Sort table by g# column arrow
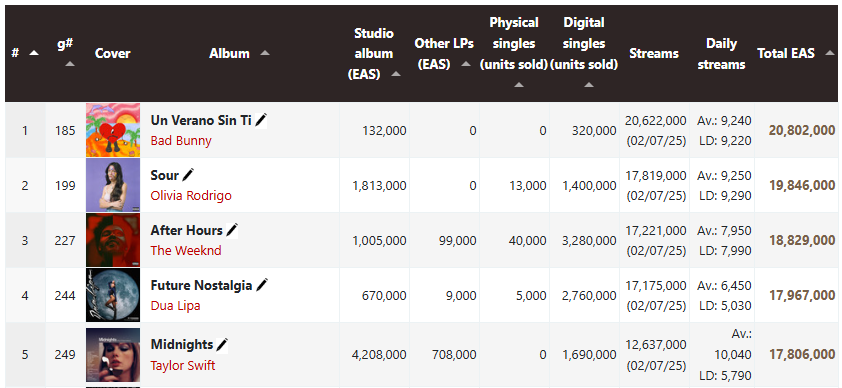The width and height of the screenshot is (842, 388). (x=70, y=64)
